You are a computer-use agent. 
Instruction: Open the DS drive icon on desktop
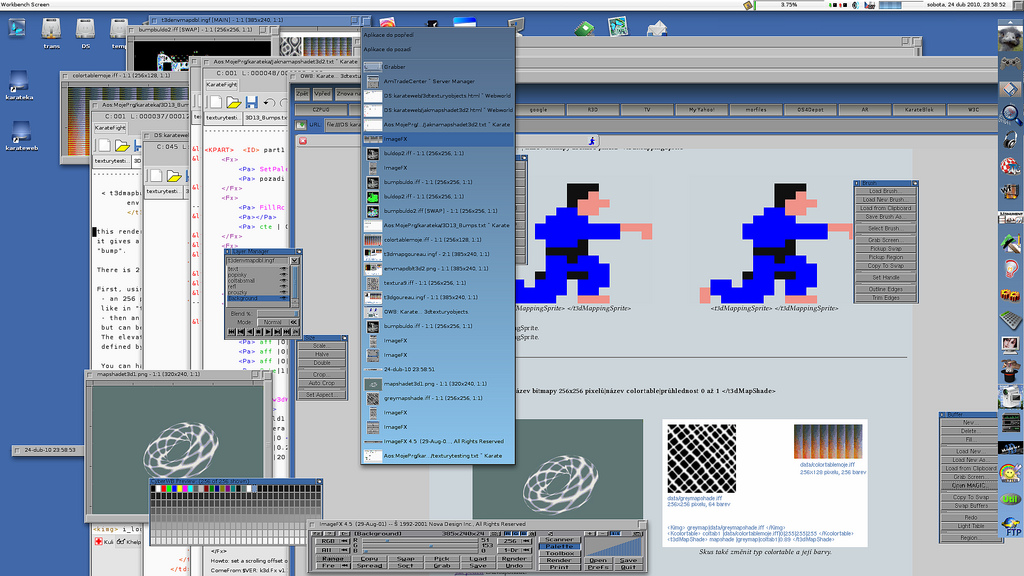(86, 30)
